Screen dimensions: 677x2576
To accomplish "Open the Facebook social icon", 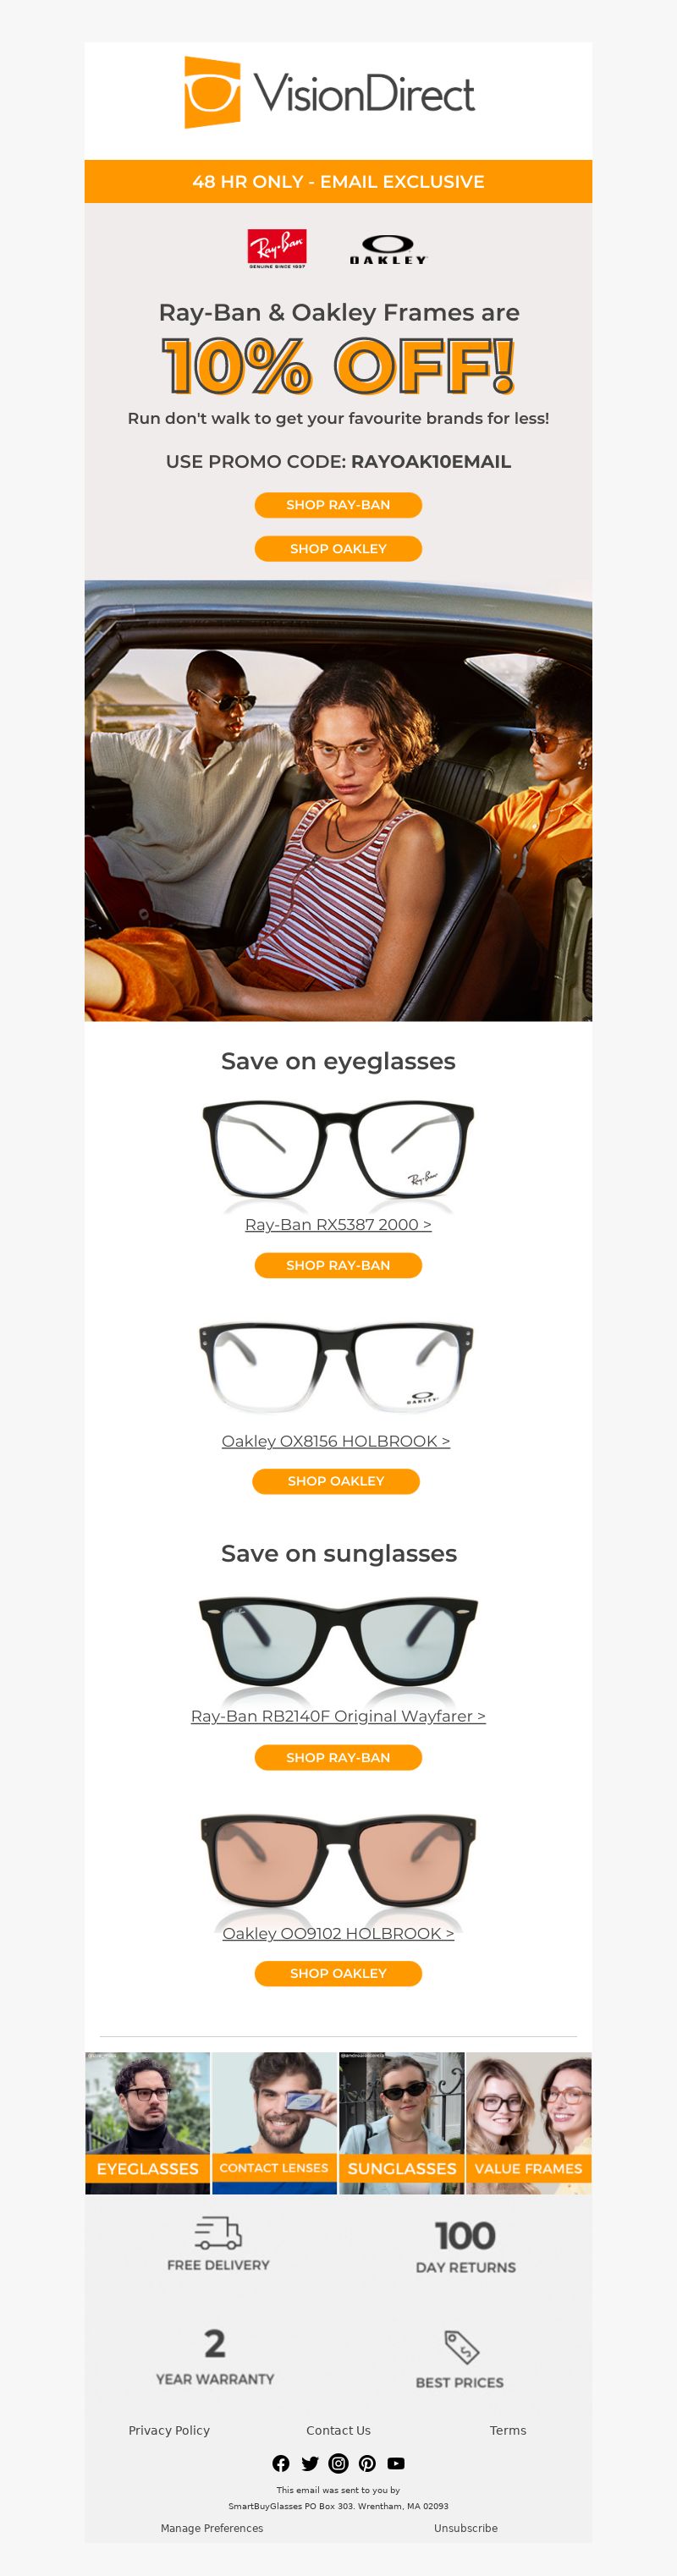I will [281, 2463].
